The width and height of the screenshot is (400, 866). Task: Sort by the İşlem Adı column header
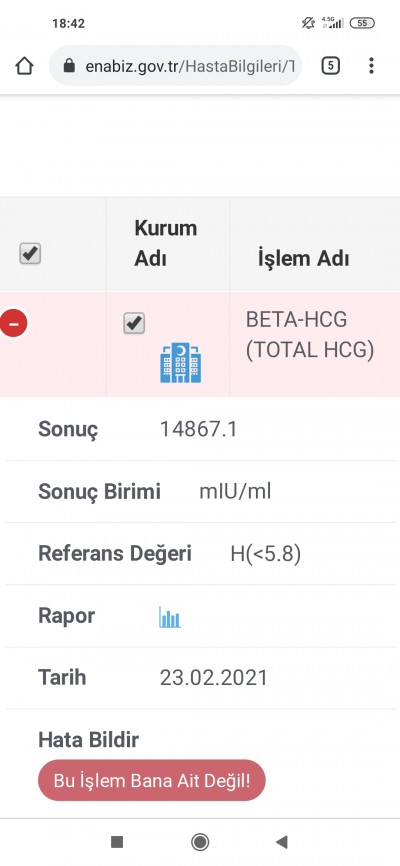tap(303, 258)
